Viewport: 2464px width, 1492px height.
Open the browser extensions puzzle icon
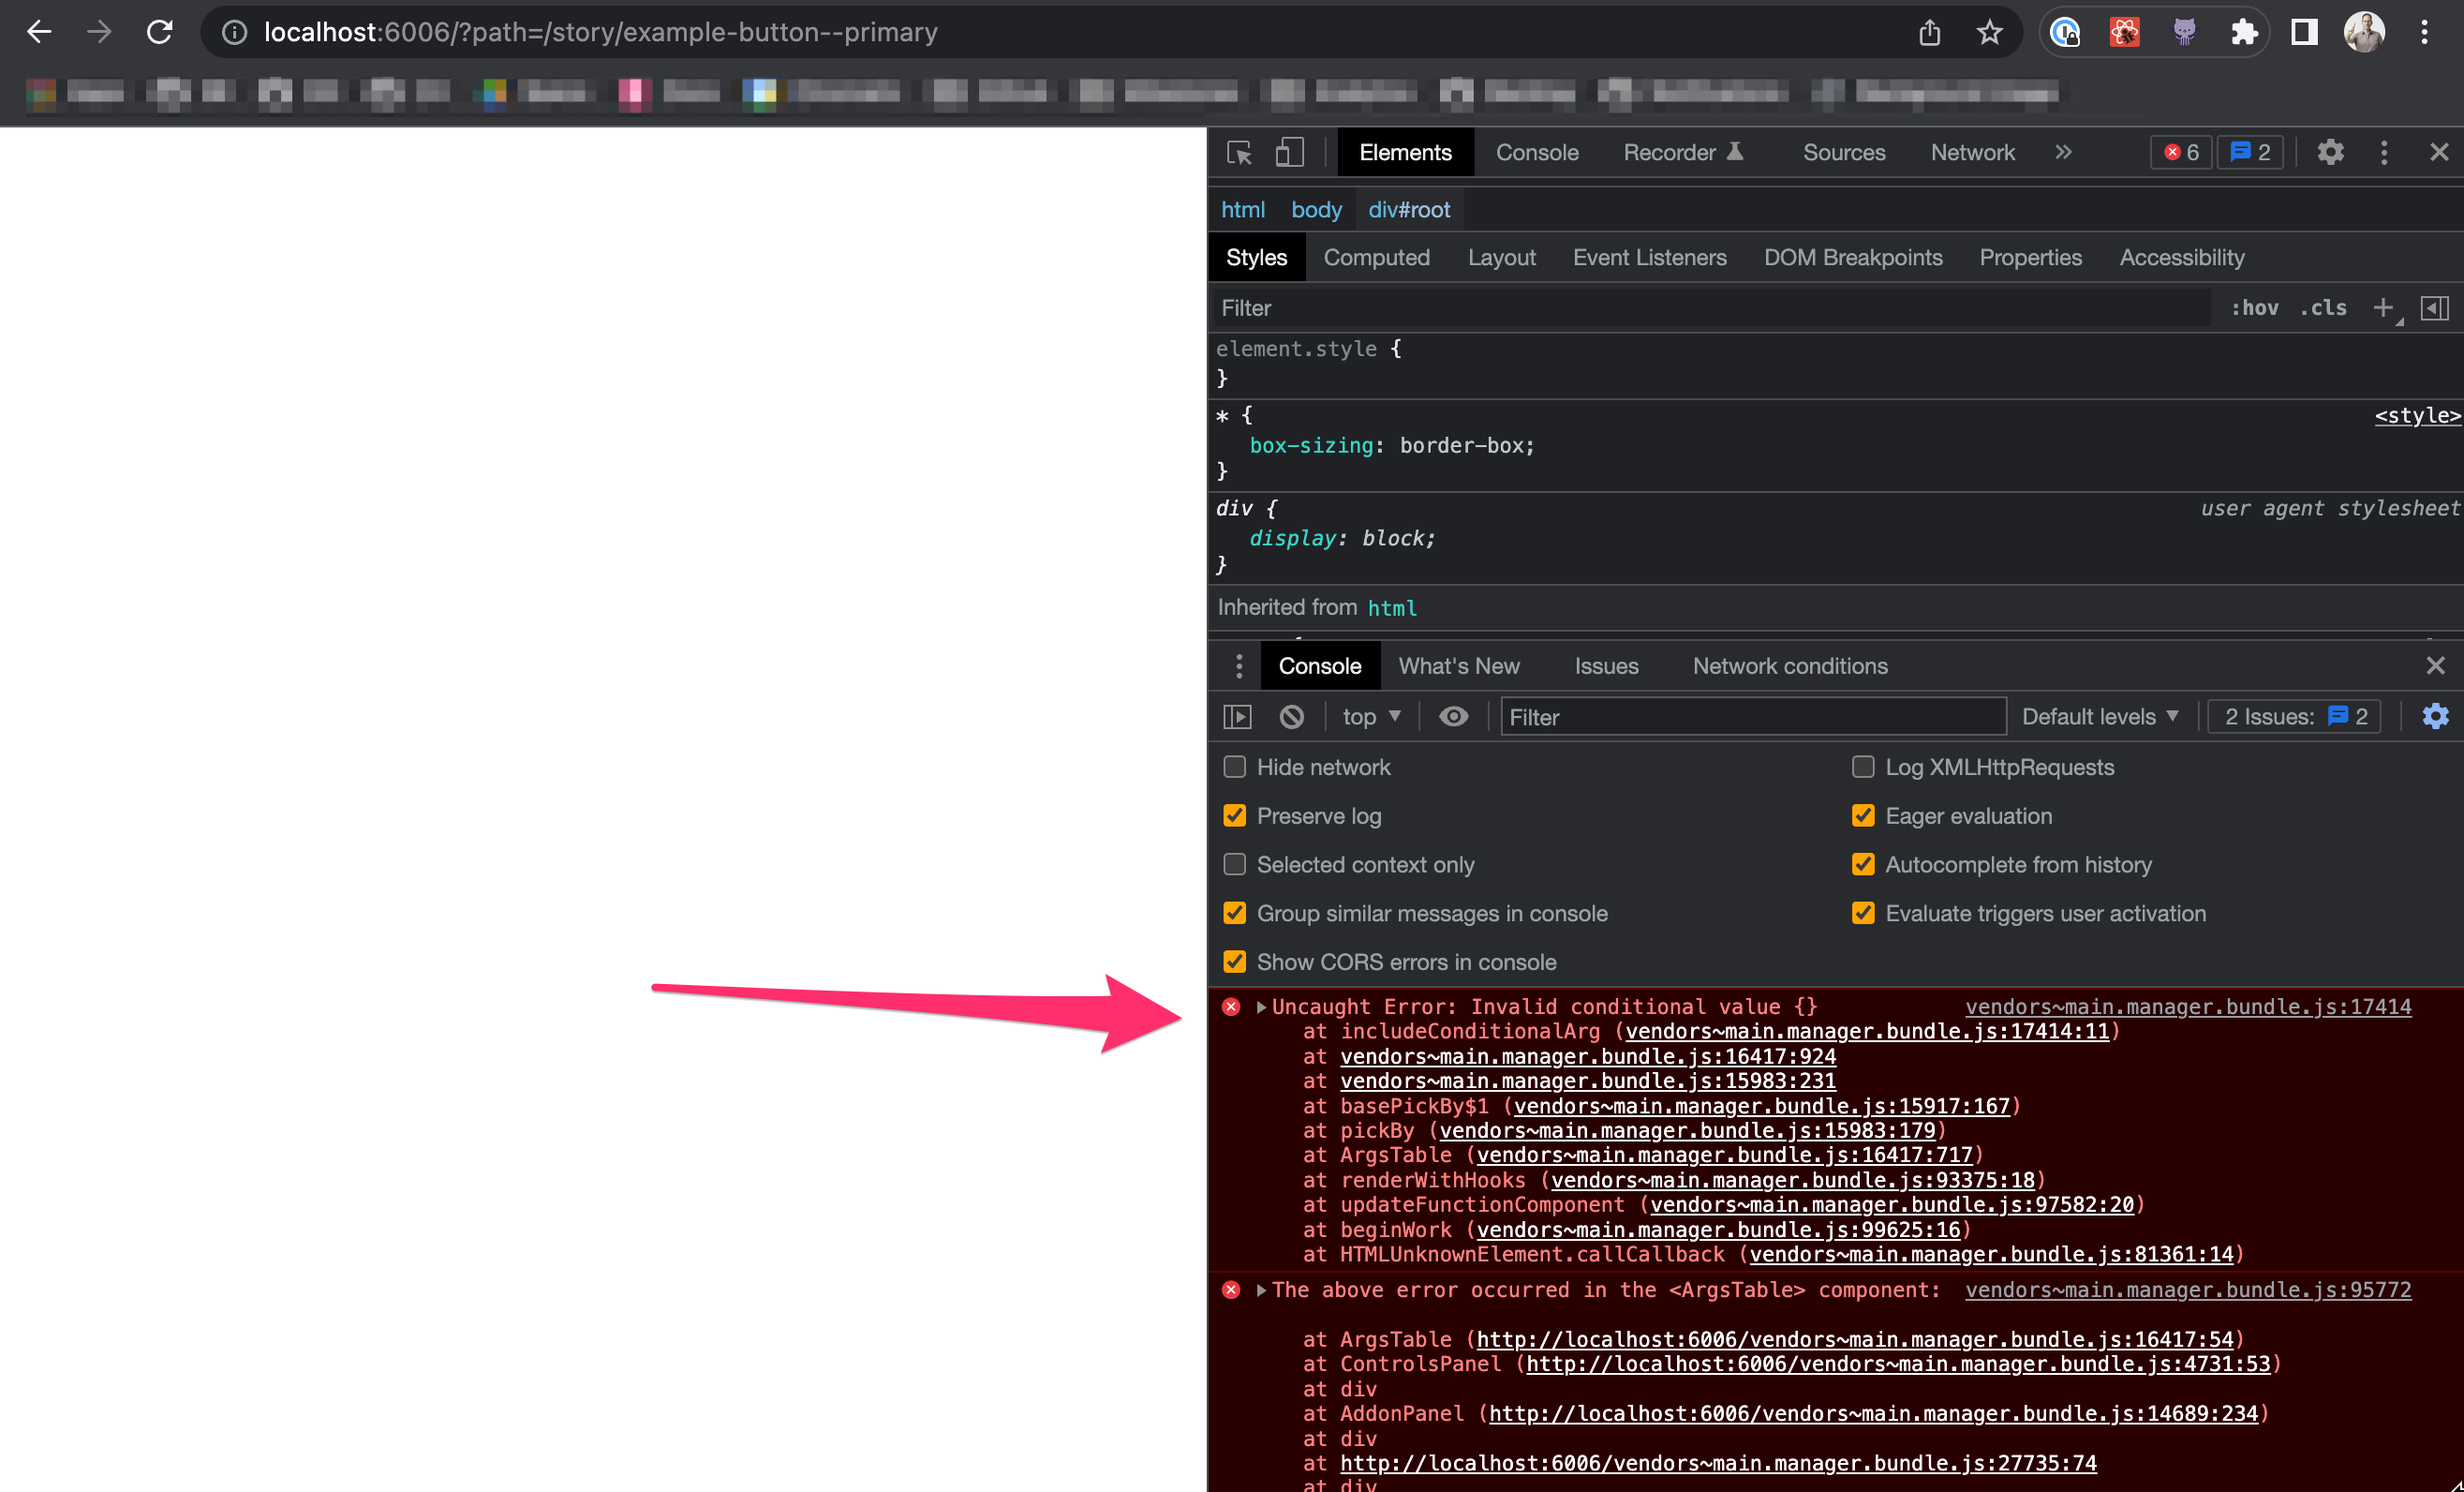coord(2245,31)
